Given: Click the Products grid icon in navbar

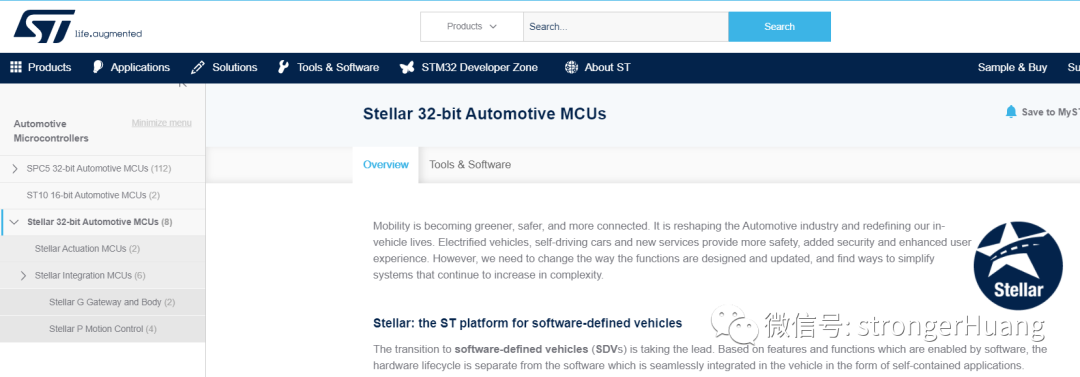Looking at the screenshot, I should click(16, 67).
